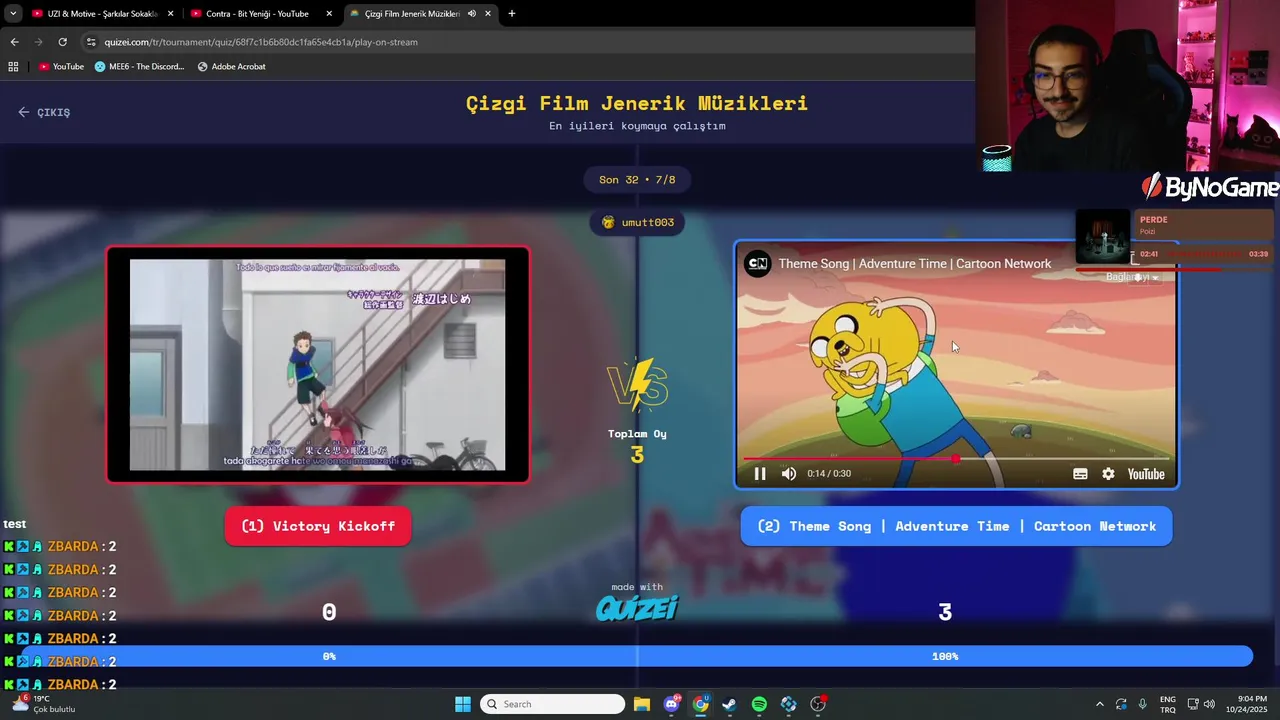Image resolution: width=1280 pixels, height=720 pixels.
Task: Toggle subtitles in the YouTube player
Action: 1080,474
